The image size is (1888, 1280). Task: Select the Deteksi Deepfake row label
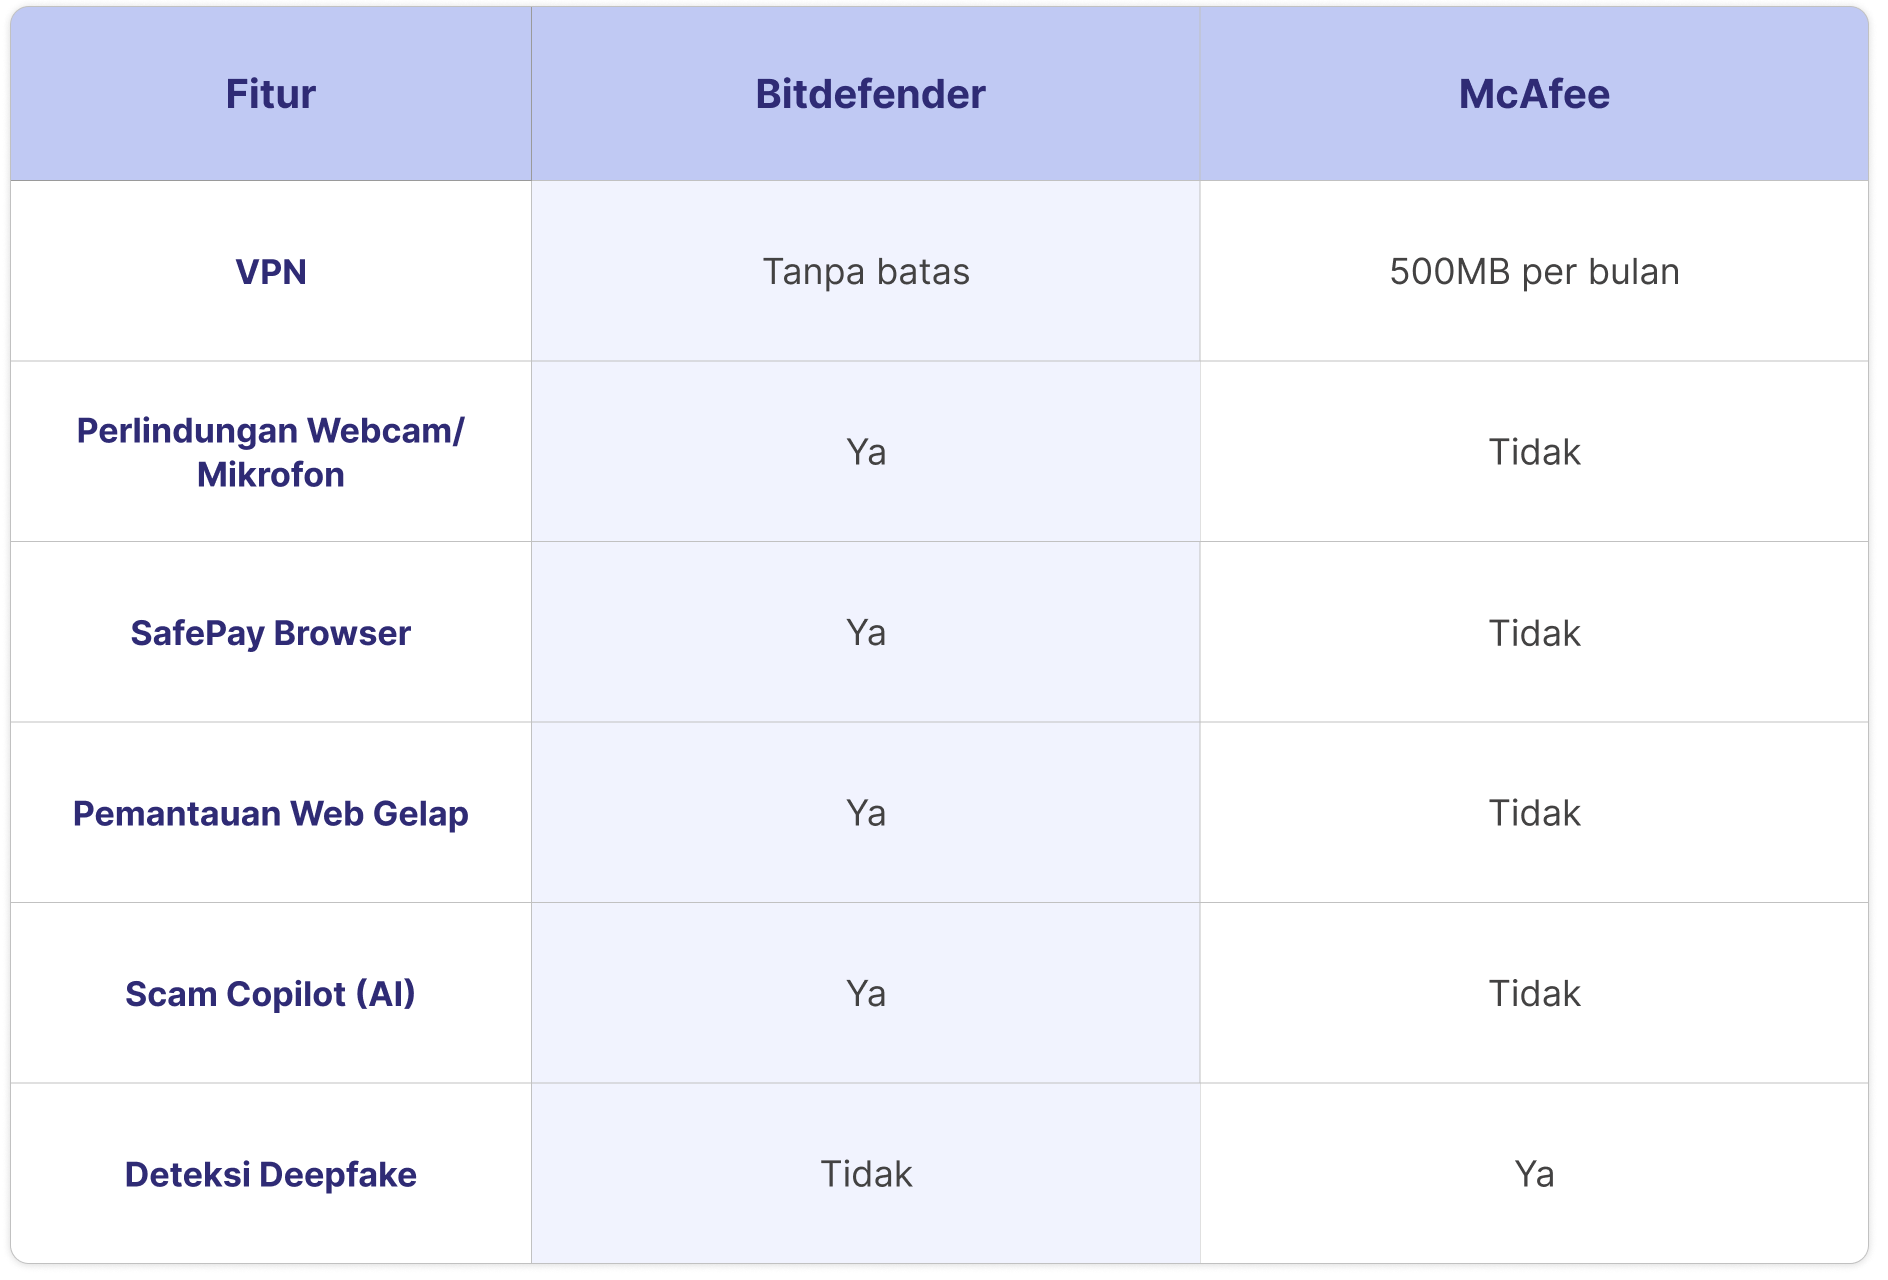[x=270, y=1174]
